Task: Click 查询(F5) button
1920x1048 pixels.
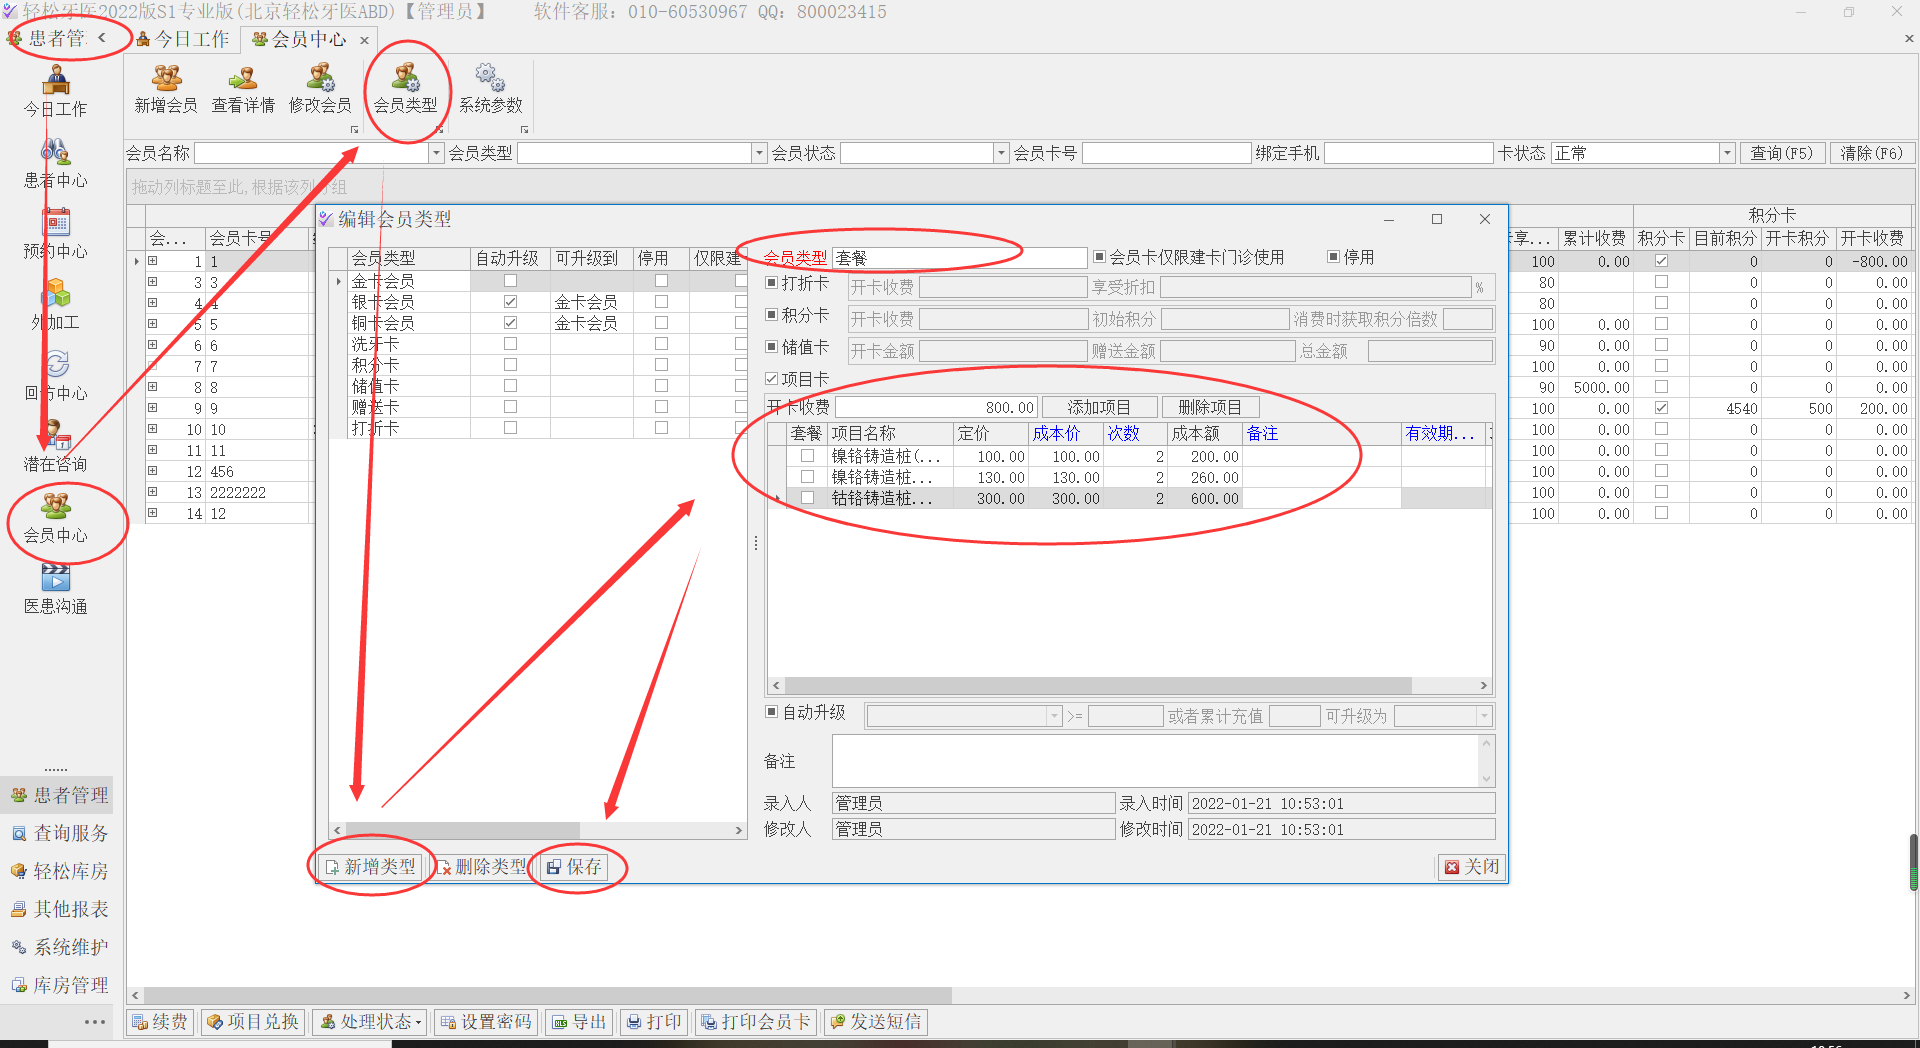Action: 1782,153
